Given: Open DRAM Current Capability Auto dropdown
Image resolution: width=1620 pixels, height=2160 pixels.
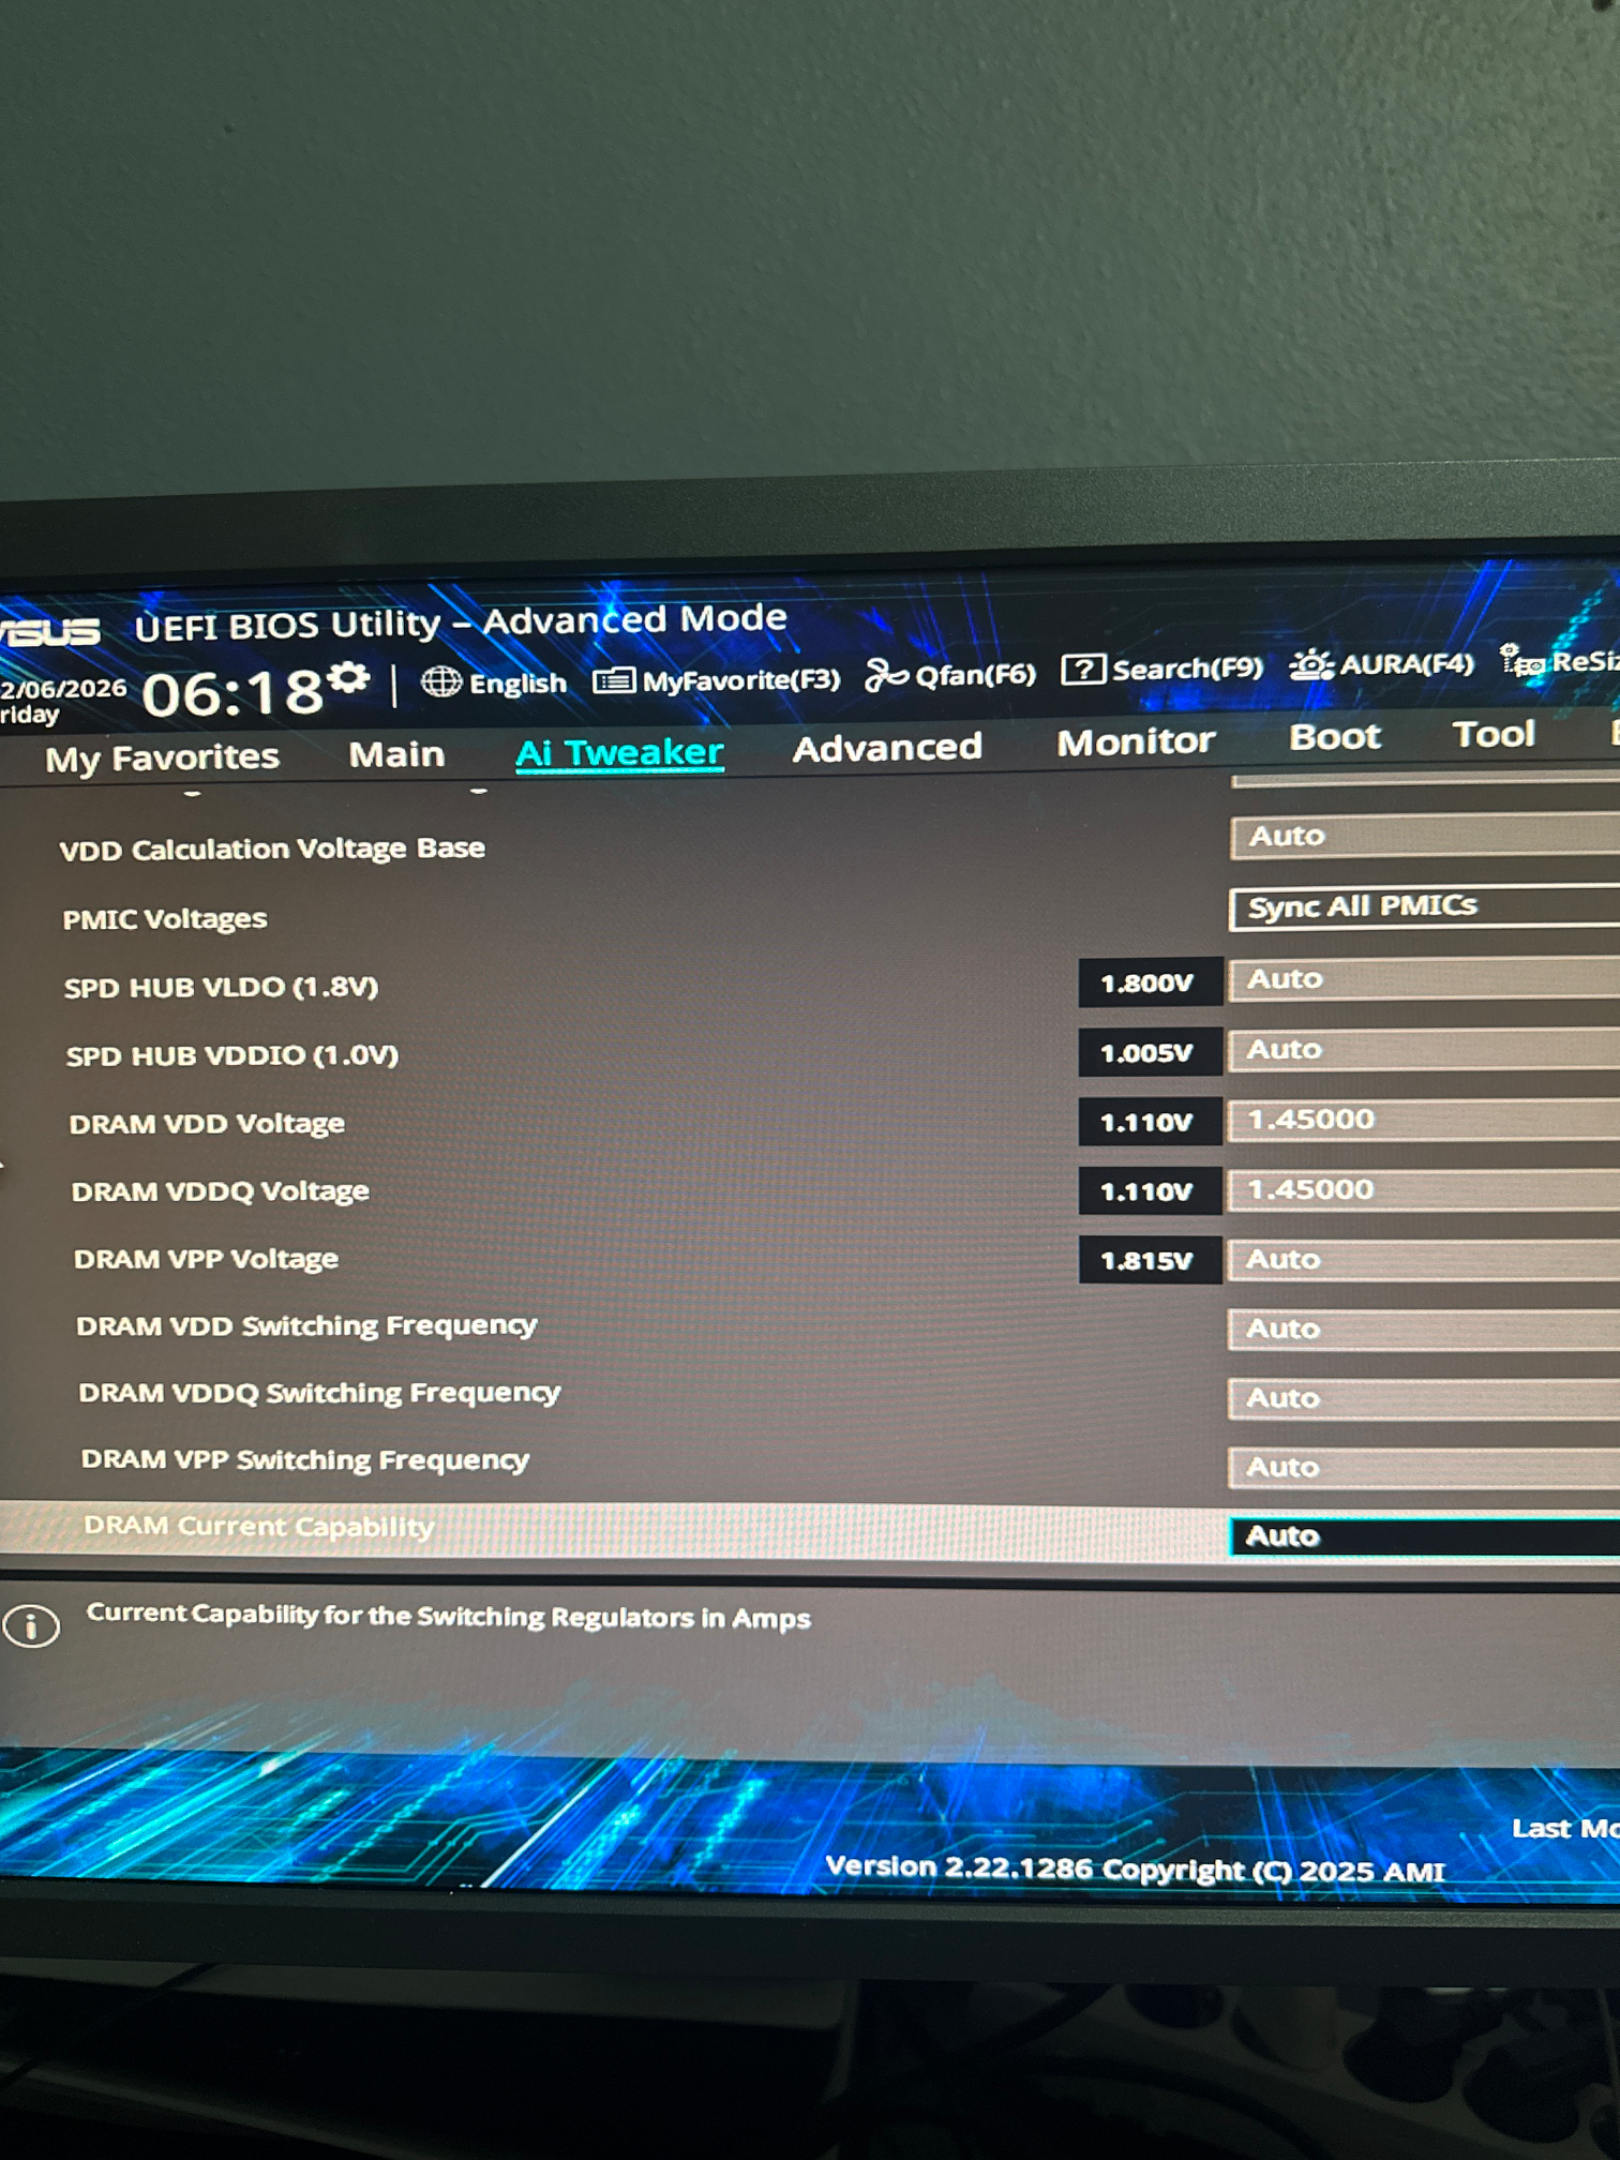Looking at the screenshot, I should coord(1424,1536).
